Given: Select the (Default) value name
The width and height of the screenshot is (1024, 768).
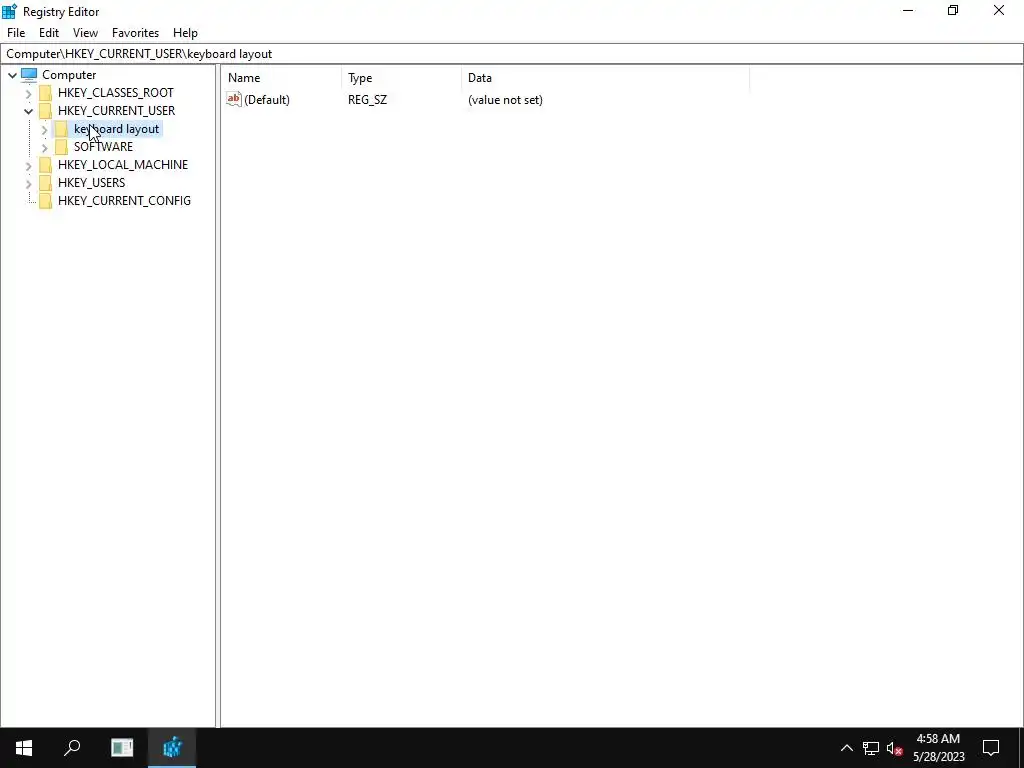Looking at the screenshot, I should [x=266, y=100].
